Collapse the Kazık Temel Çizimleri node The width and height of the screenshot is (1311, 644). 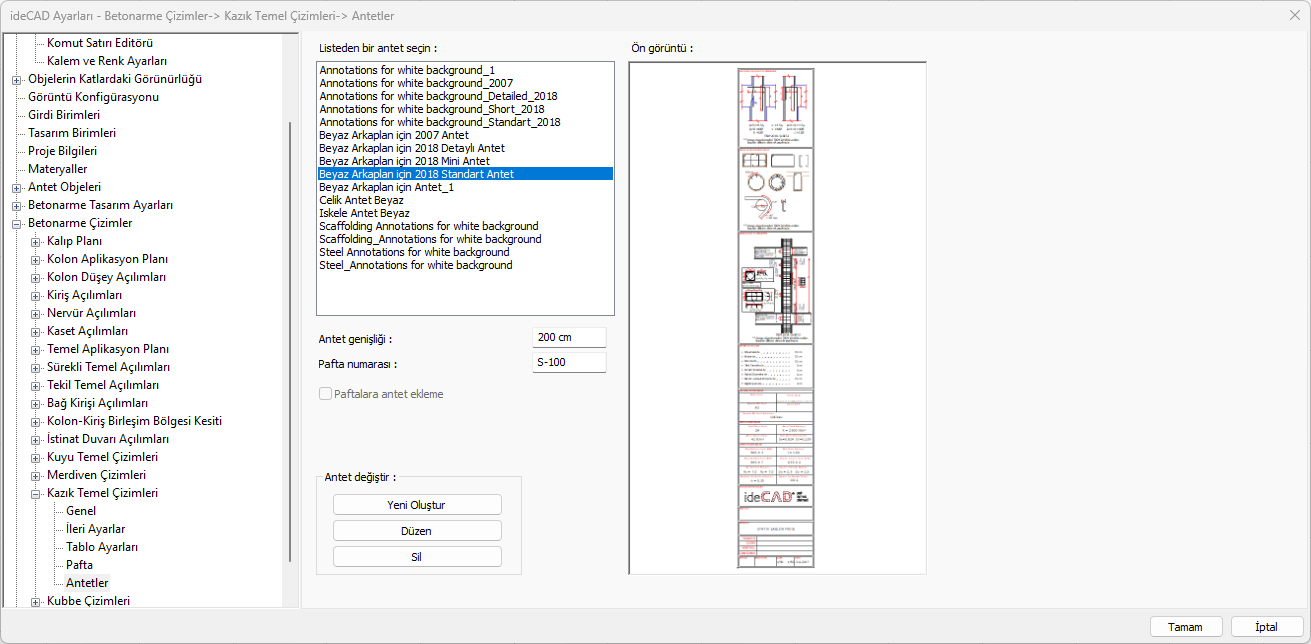click(x=36, y=493)
